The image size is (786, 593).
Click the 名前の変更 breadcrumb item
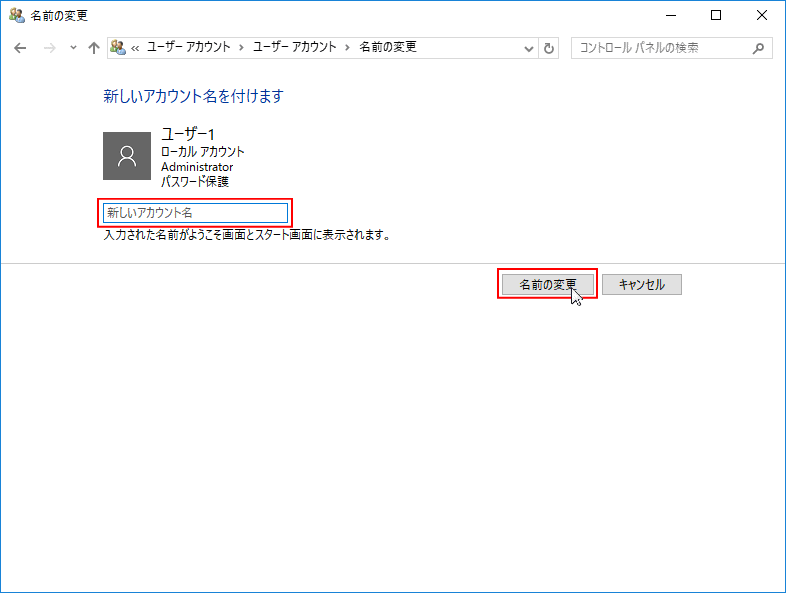click(x=387, y=47)
